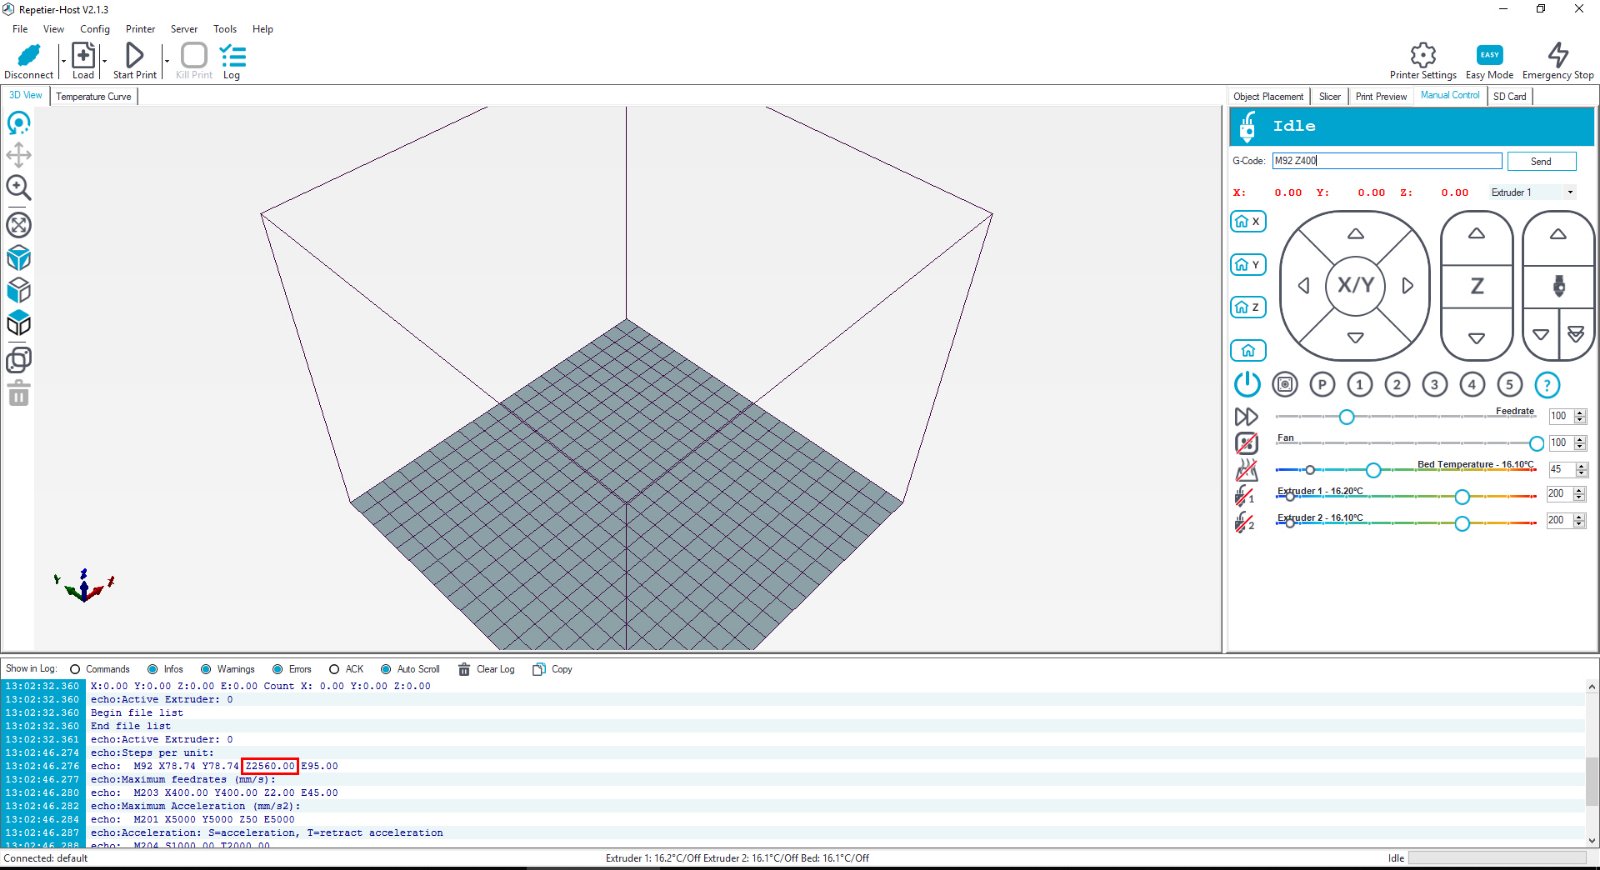The width and height of the screenshot is (1600, 870).
Task: Select the move viewpoint tool
Action: point(19,155)
